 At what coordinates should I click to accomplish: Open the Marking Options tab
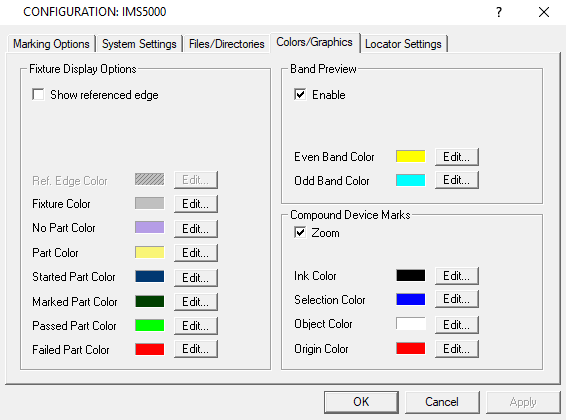pyautogui.click(x=51, y=44)
